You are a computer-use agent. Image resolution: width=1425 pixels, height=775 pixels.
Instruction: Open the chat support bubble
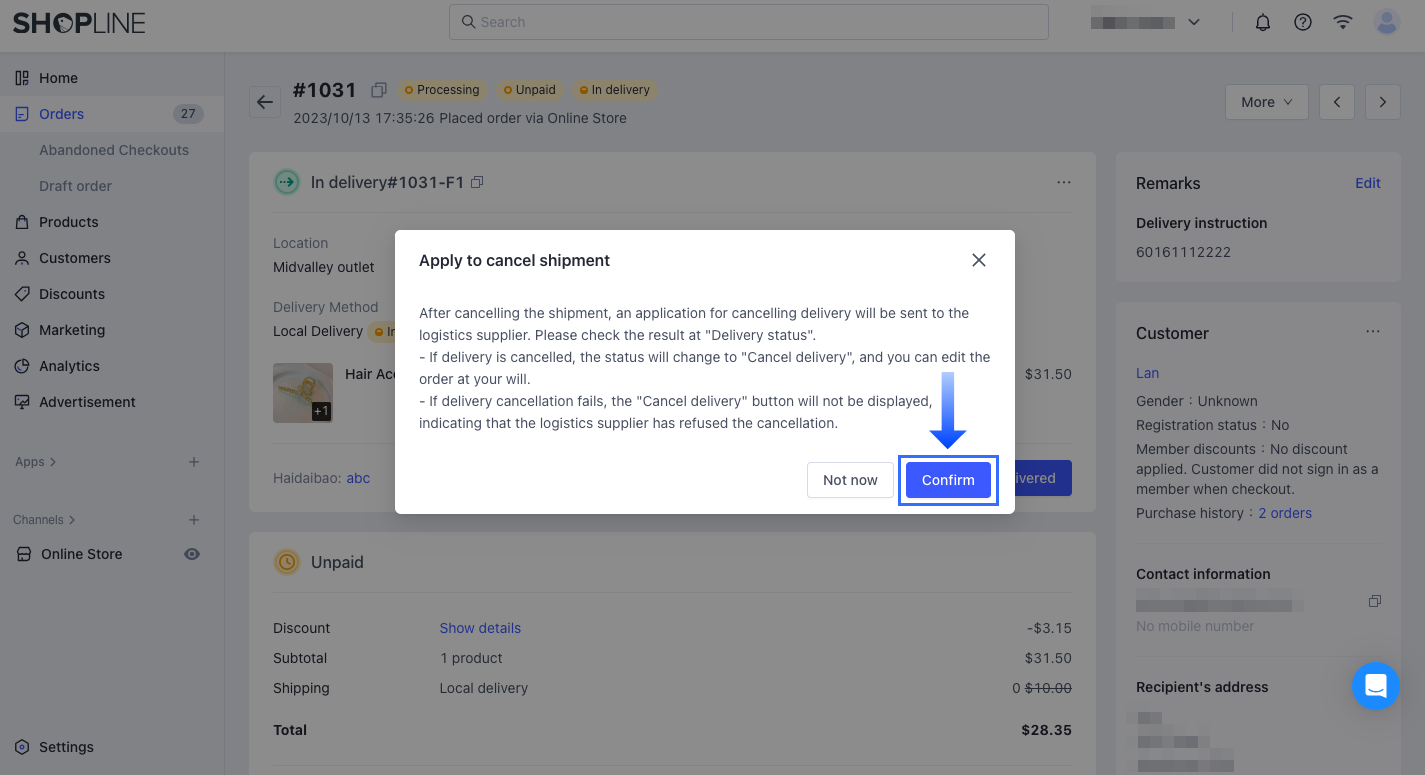coord(1375,686)
